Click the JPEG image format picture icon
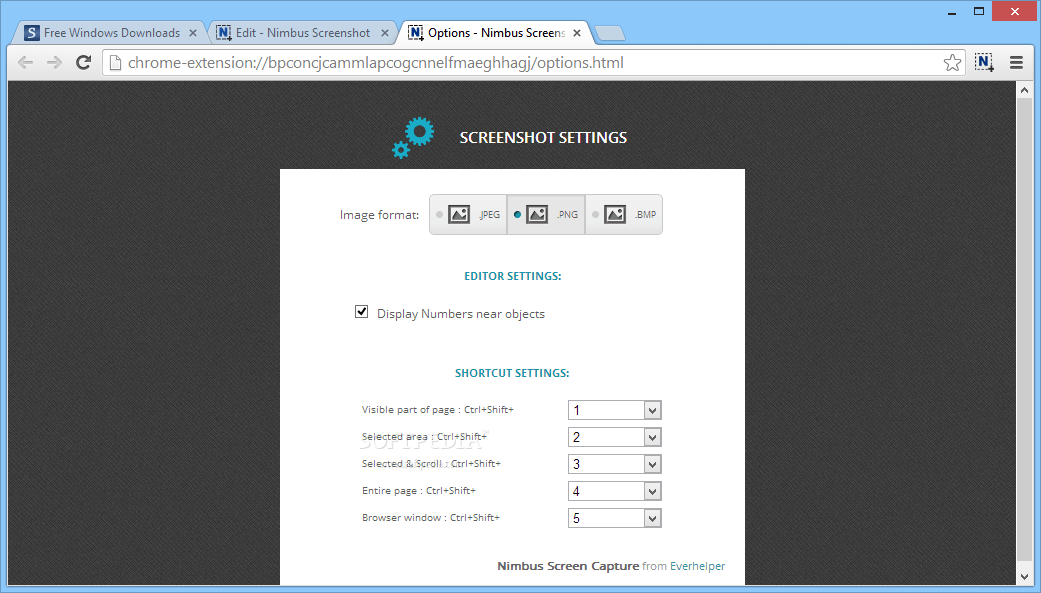This screenshot has height=593, width=1041. click(x=459, y=214)
